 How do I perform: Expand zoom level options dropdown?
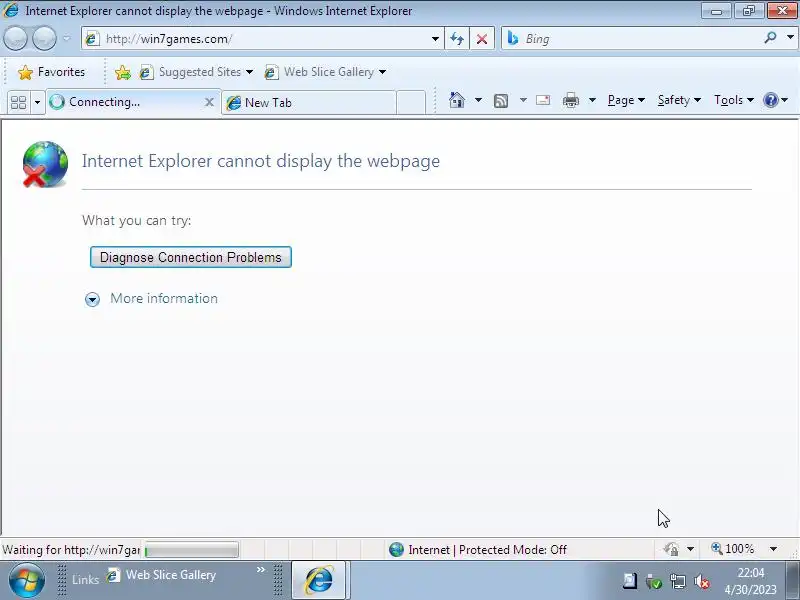pos(773,549)
